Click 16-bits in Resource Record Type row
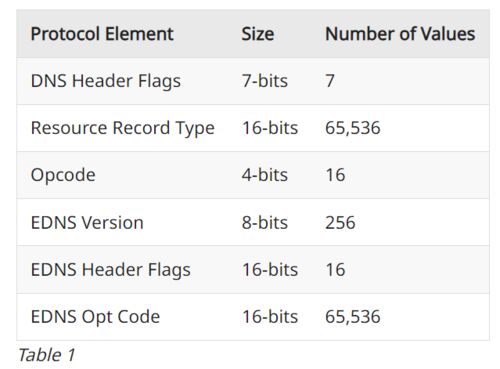The height and width of the screenshot is (369, 500). (270, 128)
